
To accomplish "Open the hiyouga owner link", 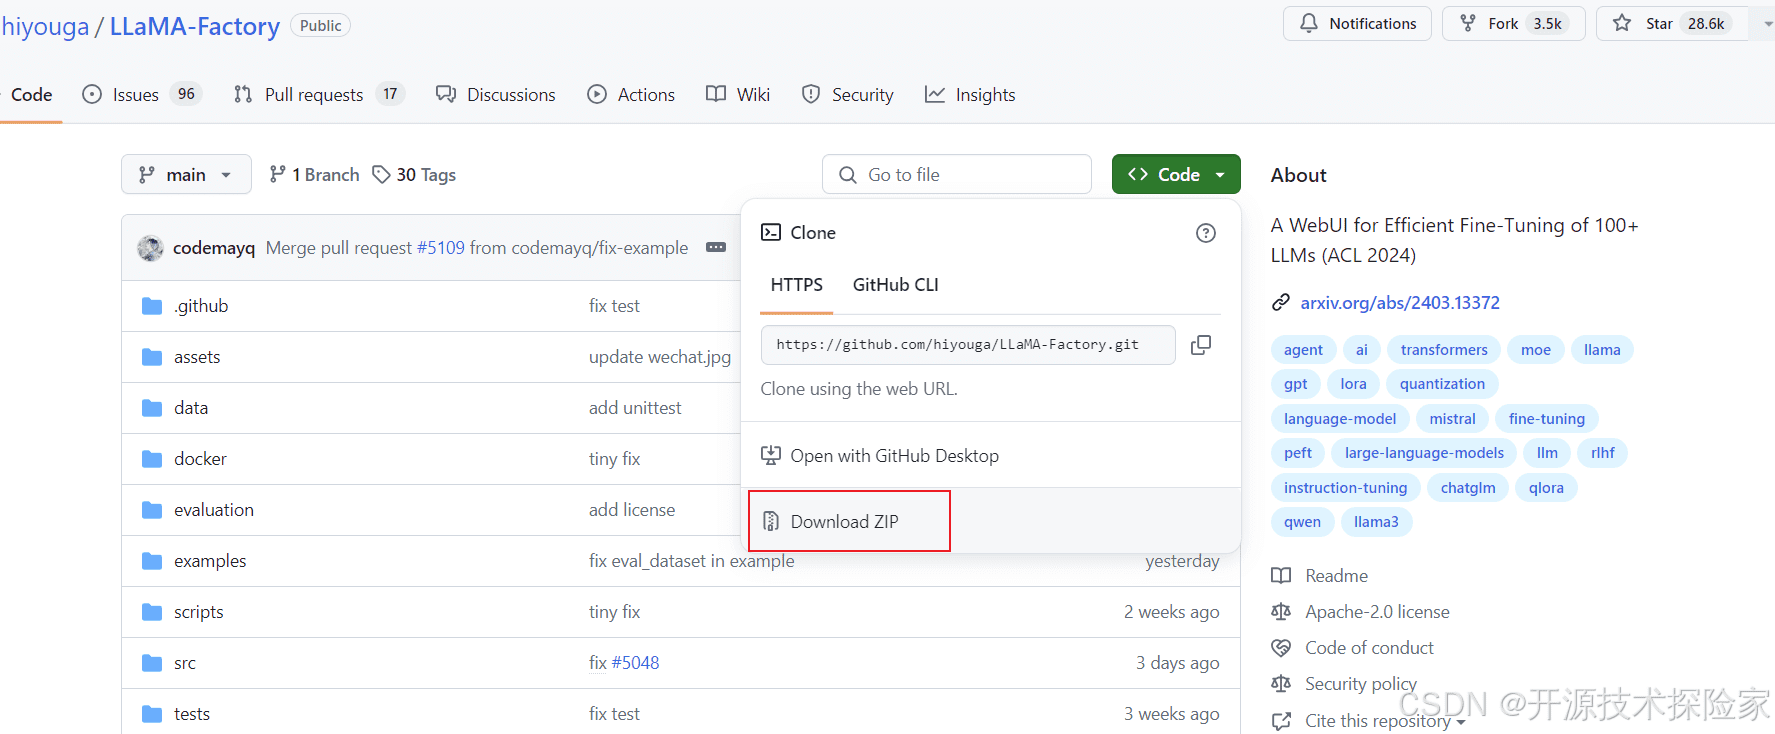I will pyautogui.click(x=45, y=27).
